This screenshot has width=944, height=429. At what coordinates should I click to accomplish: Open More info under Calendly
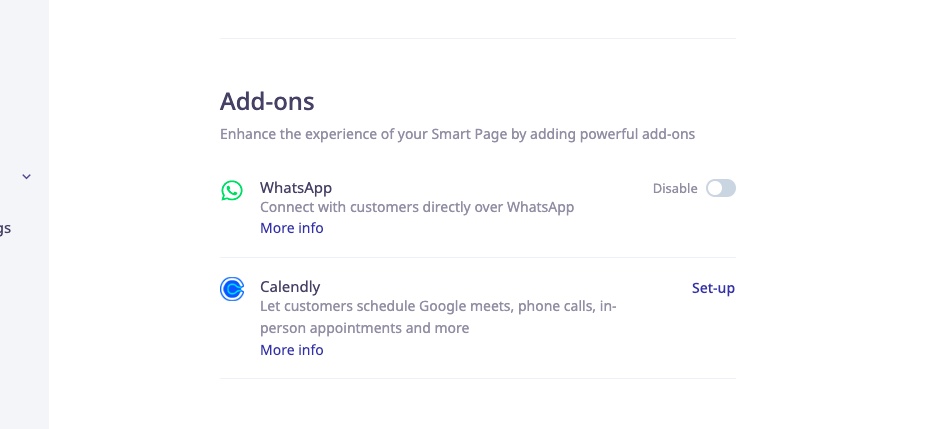(x=291, y=350)
